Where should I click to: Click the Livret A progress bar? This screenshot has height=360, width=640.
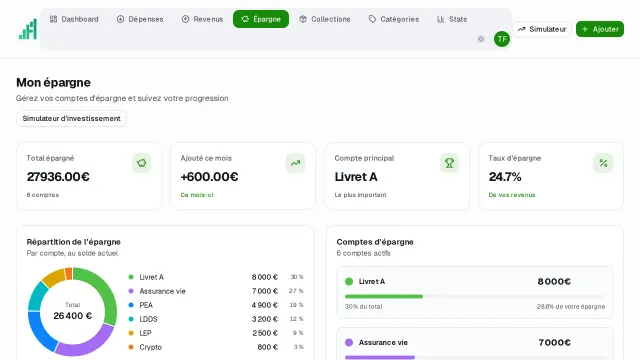(474, 296)
